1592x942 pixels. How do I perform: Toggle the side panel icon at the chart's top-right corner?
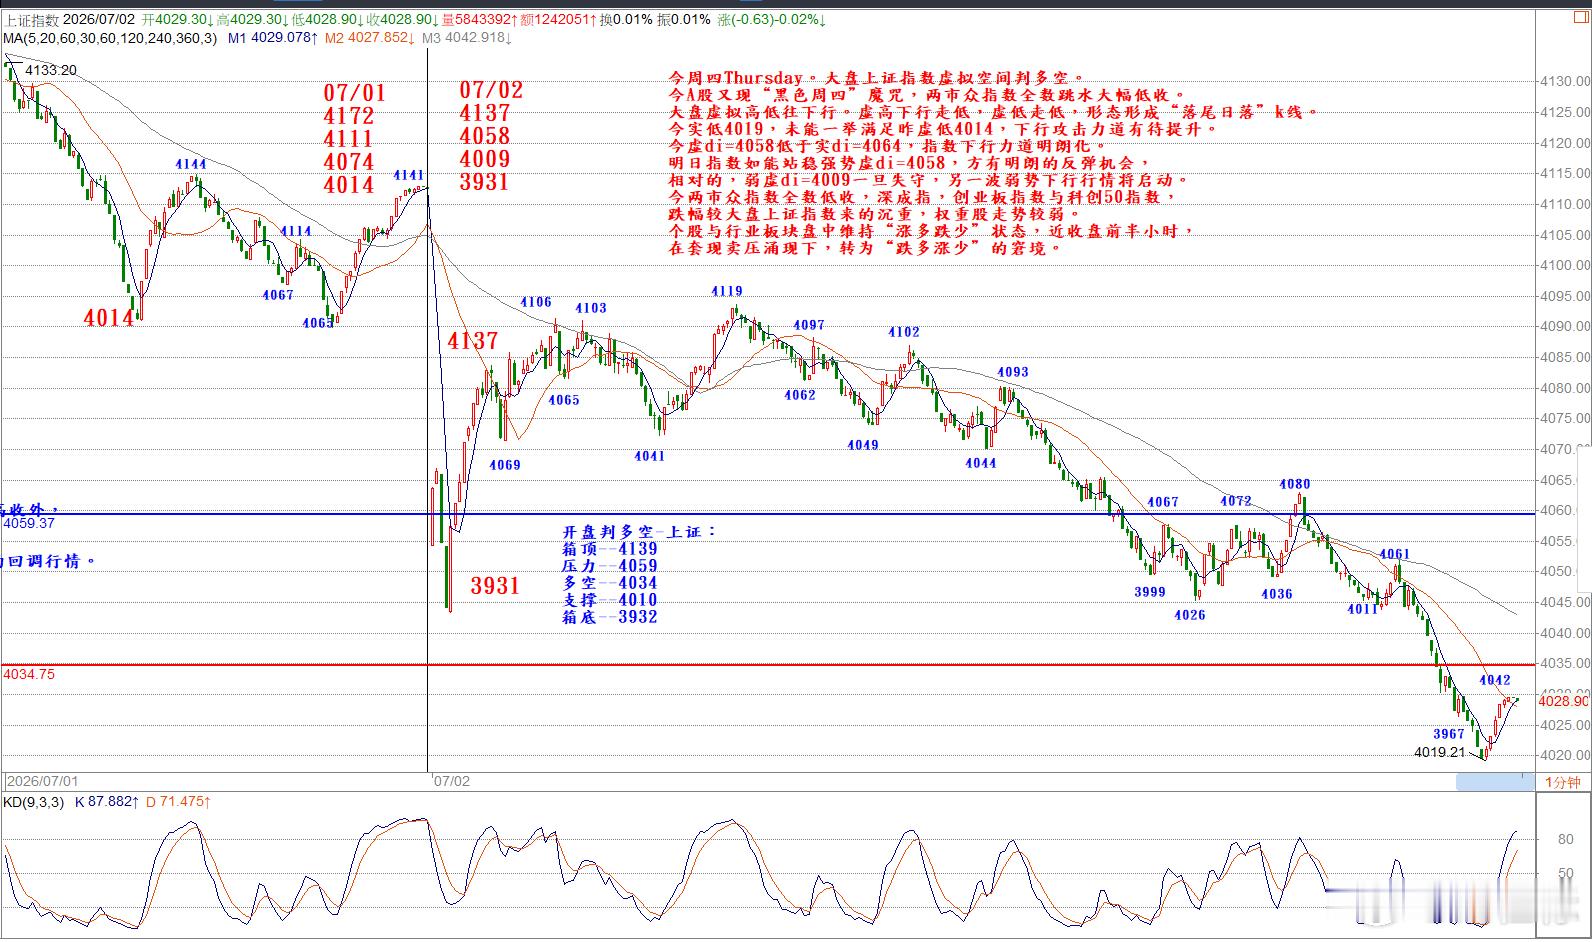1579,16
